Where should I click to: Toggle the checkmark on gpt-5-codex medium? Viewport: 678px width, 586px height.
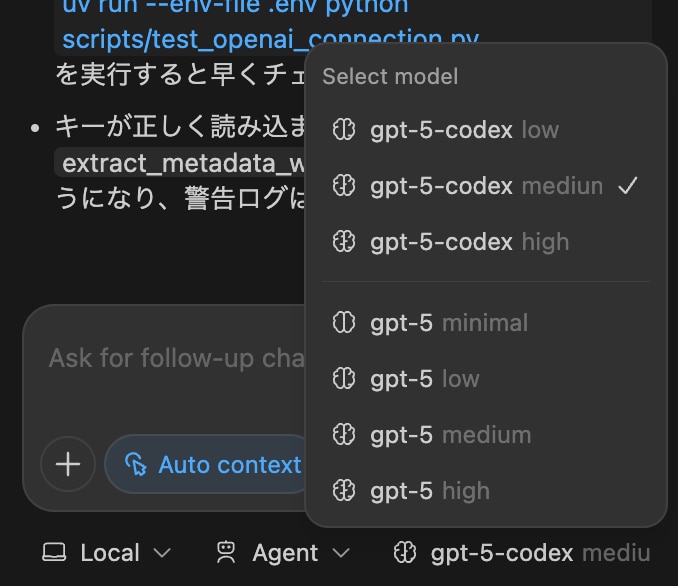pyautogui.click(x=628, y=186)
